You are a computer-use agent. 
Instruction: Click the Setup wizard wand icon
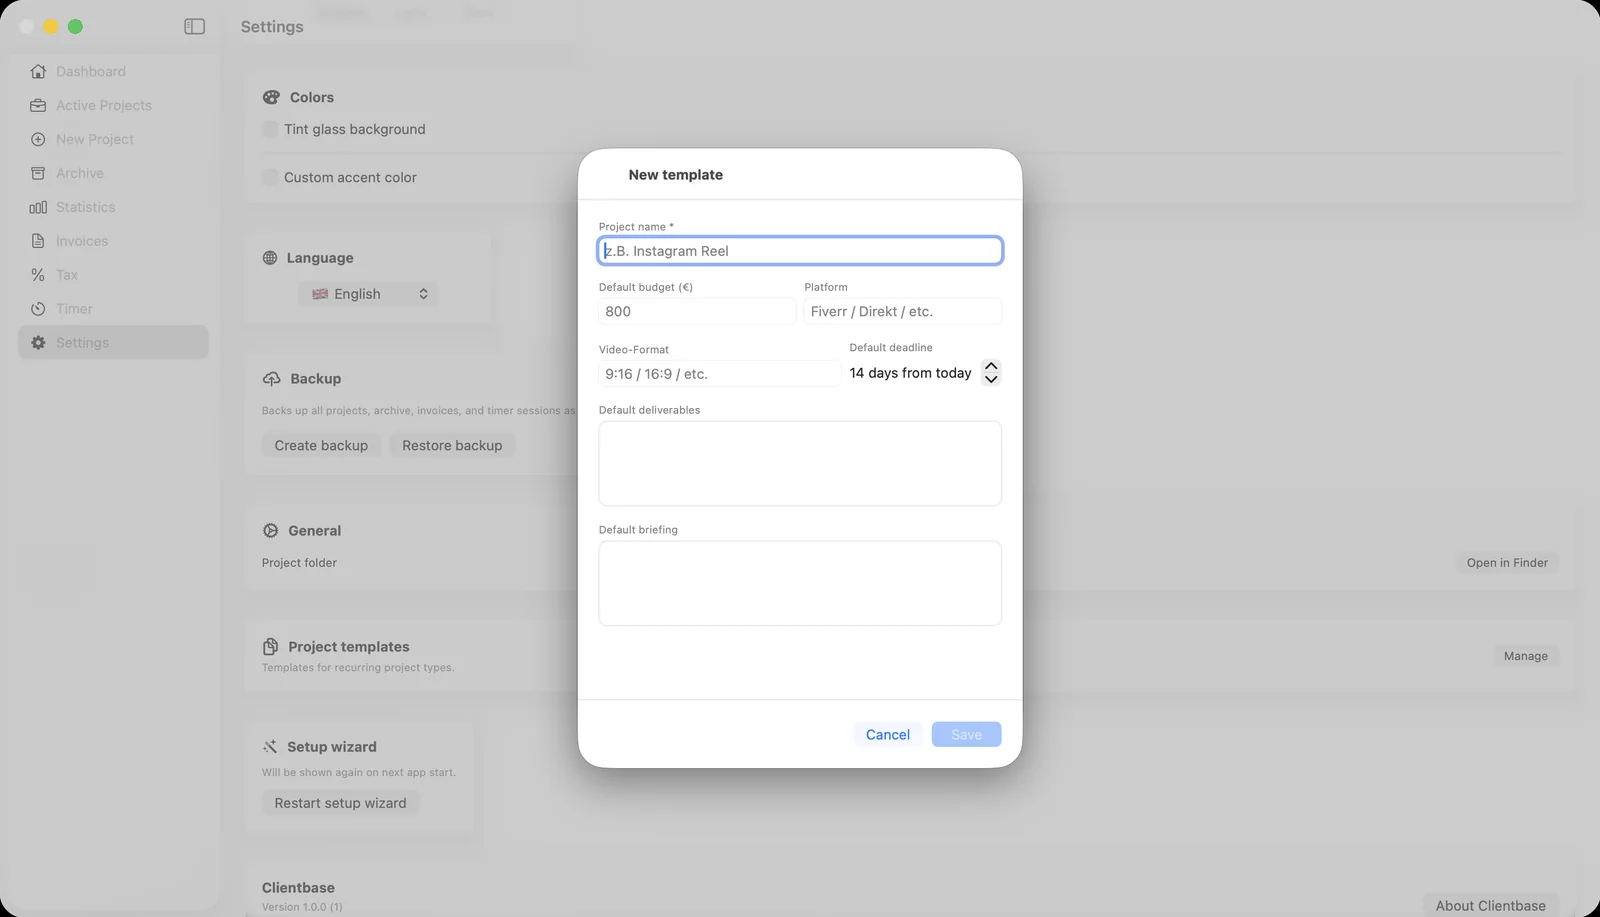tap(270, 747)
